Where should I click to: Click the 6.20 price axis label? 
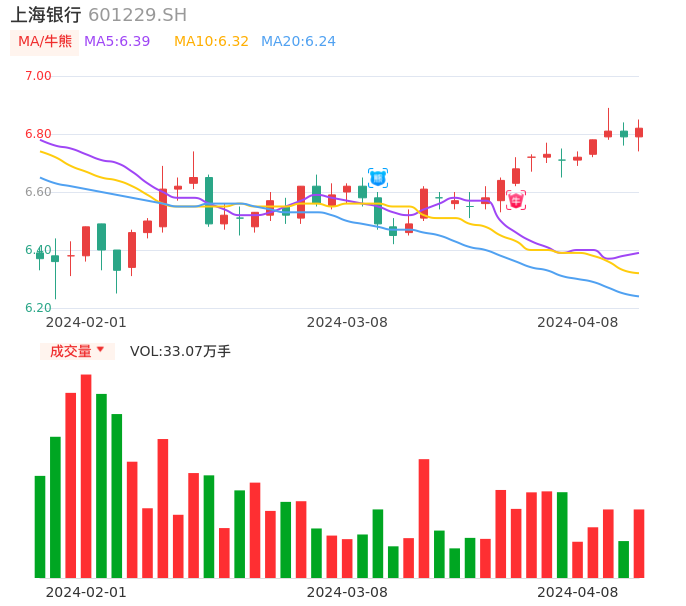[38, 308]
